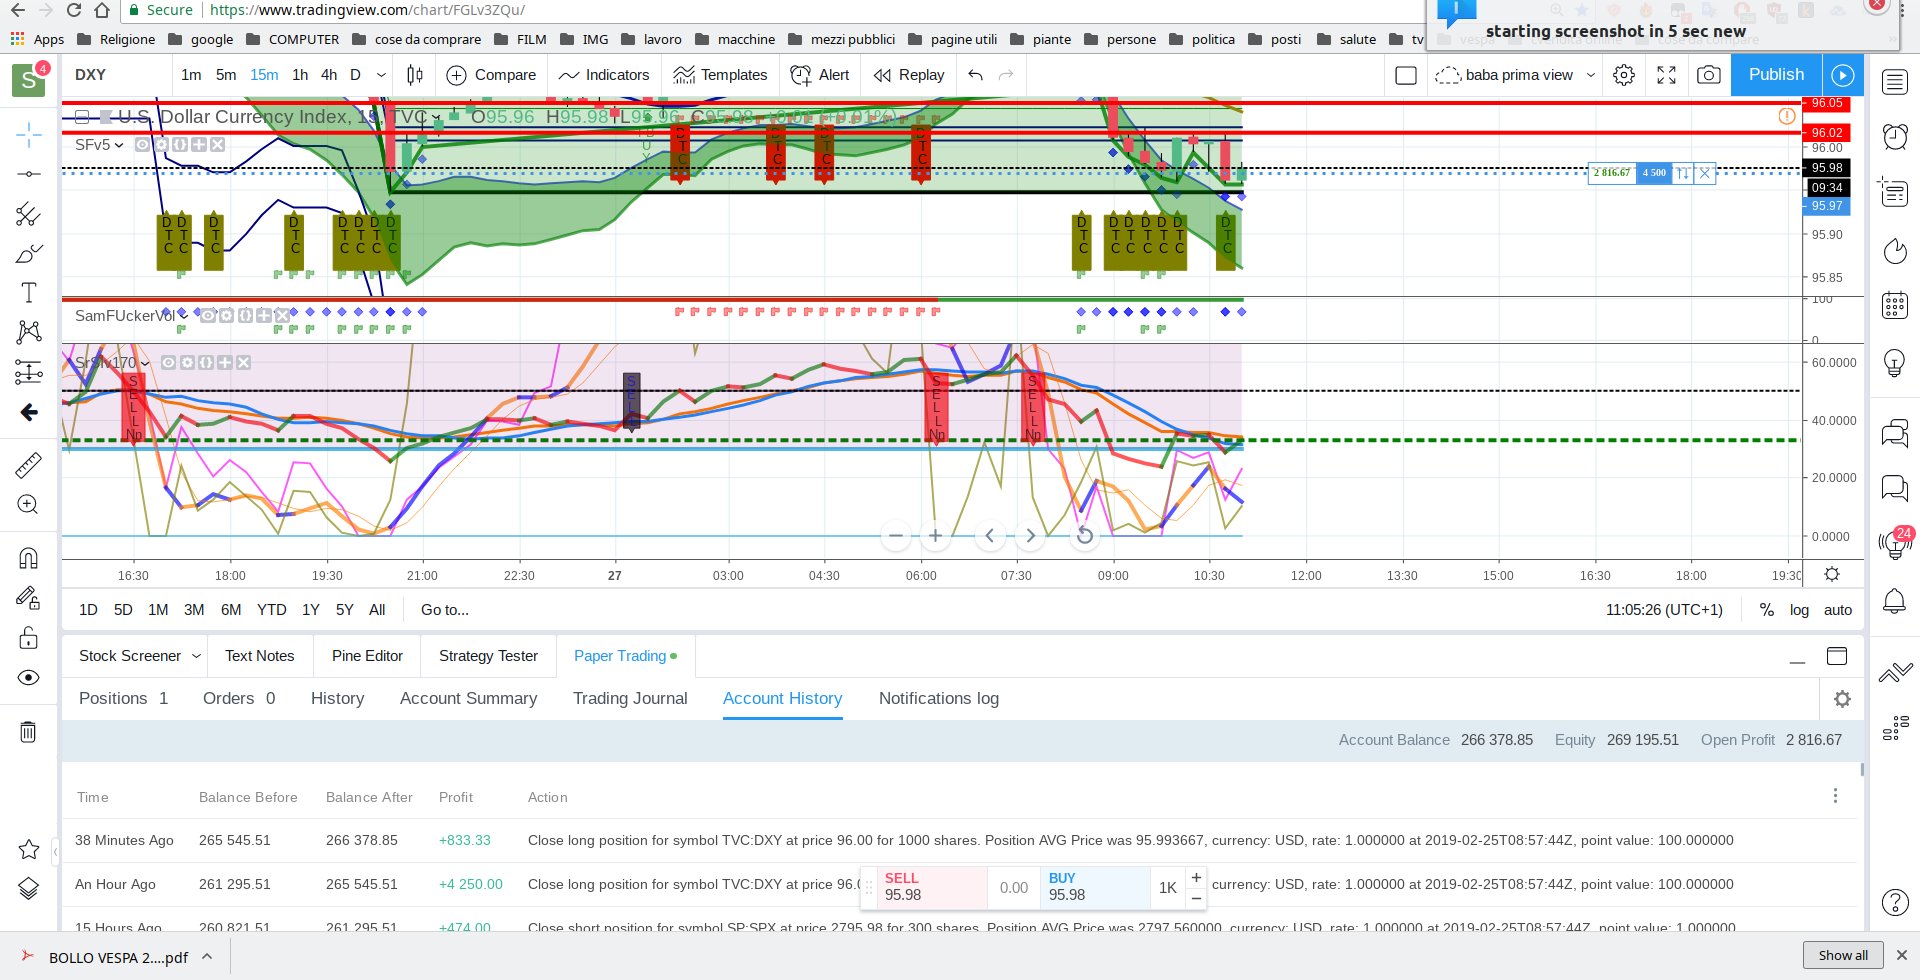Open the pattern drawing tools
Viewport: 1920px width, 980px height.
point(29,332)
